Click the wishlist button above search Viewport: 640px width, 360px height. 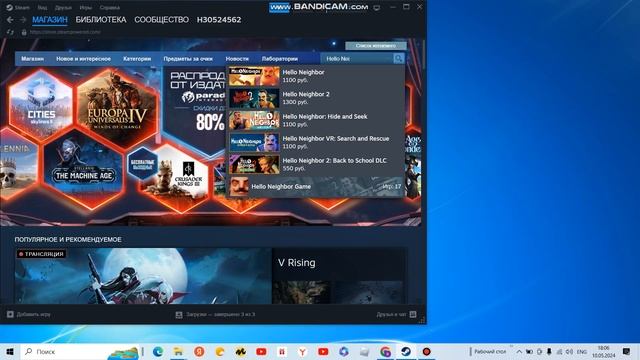(376, 45)
